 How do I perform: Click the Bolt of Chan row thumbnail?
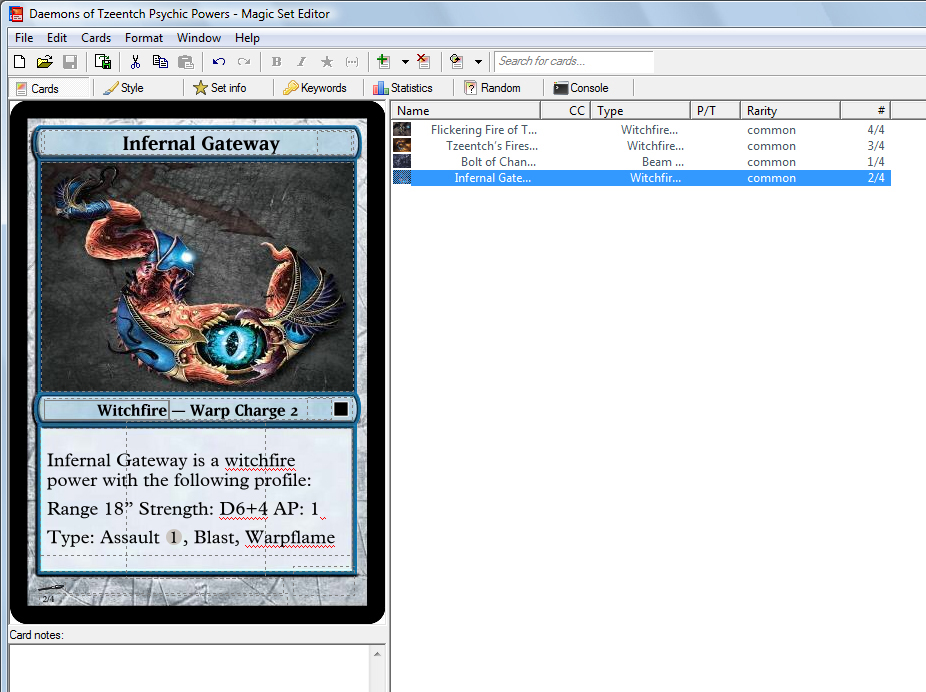point(402,161)
